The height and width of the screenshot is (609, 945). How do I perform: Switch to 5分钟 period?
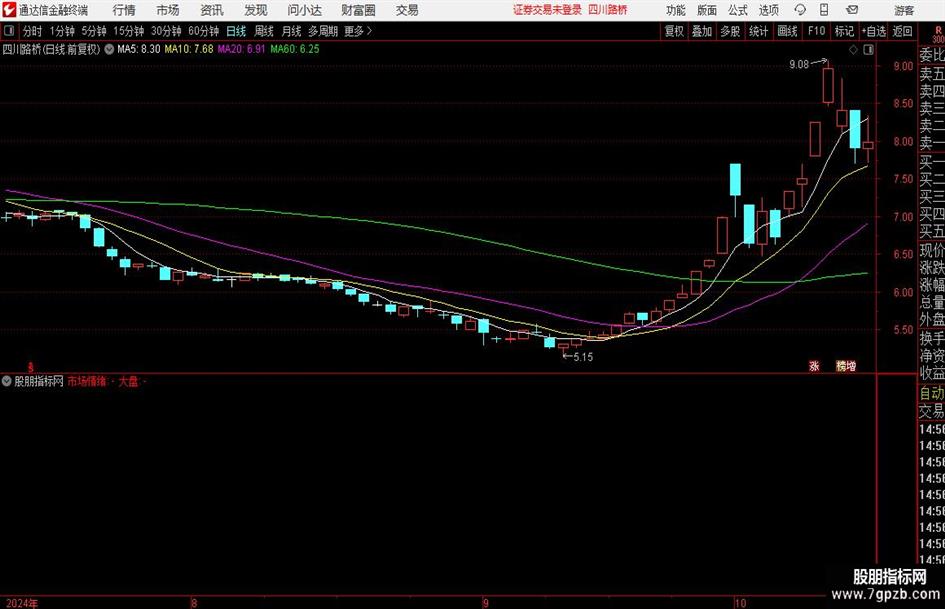tap(94, 31)
